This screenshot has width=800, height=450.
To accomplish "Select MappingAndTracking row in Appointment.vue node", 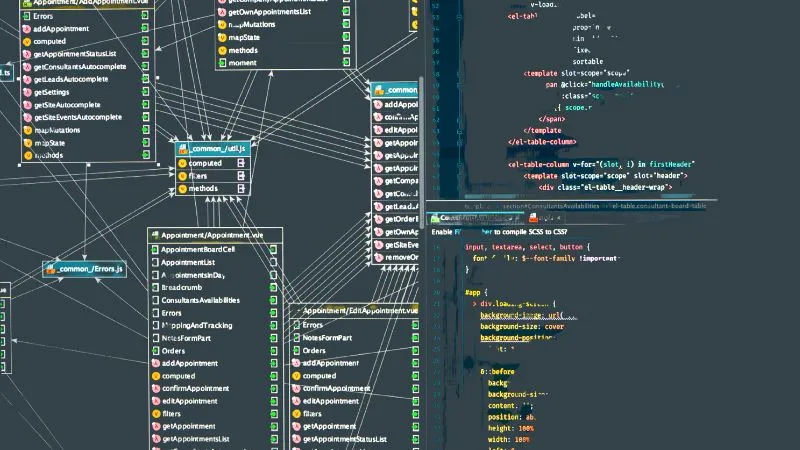I will 198,325.
